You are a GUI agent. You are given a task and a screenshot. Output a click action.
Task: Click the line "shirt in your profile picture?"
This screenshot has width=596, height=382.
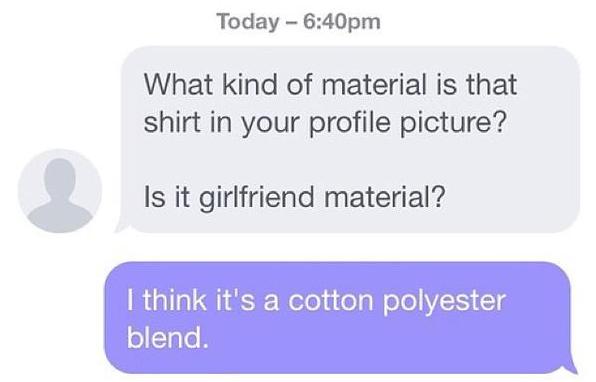pyautogui.click(x=325, y=123)
